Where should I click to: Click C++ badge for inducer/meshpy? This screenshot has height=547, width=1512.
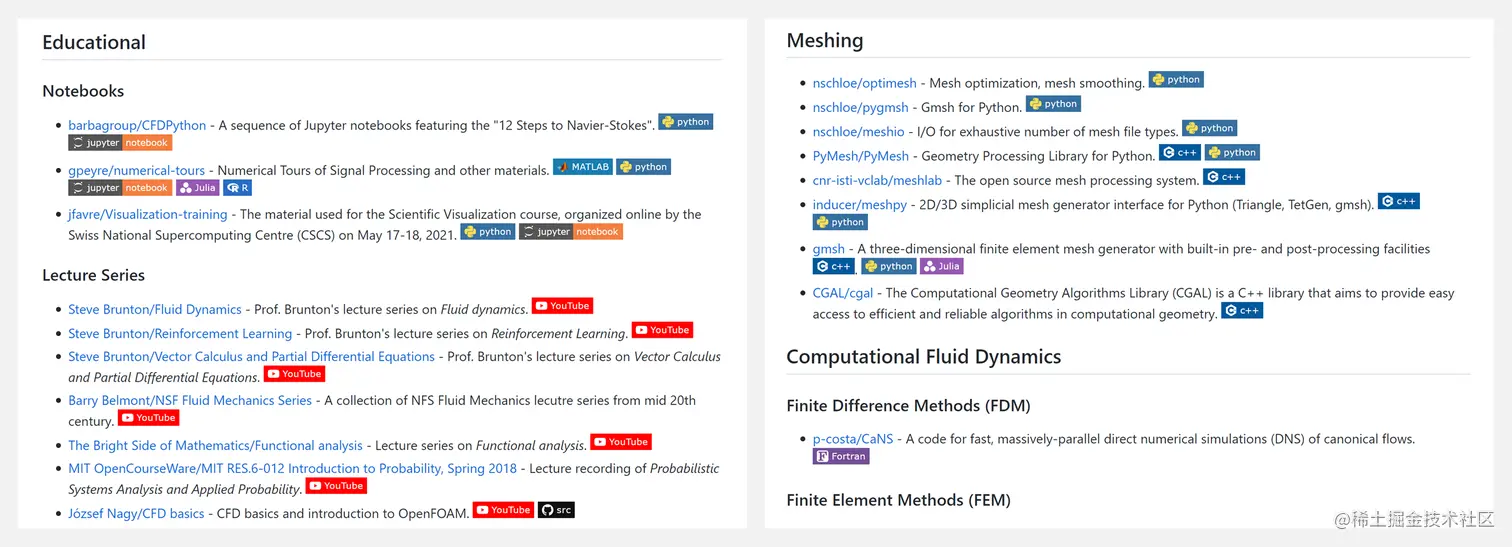point(1399,201)
